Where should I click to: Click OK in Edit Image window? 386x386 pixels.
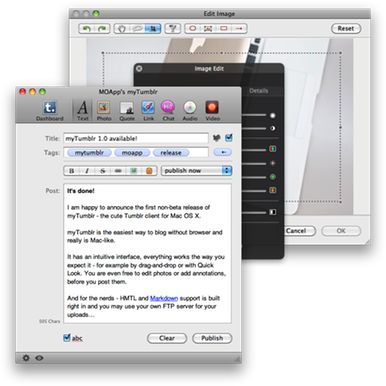pos(341,231)
